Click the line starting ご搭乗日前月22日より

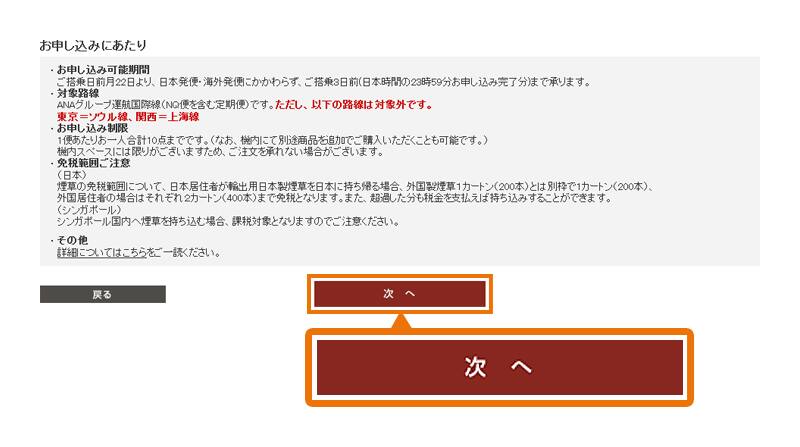pyautogui.click(x=323, y=82)
